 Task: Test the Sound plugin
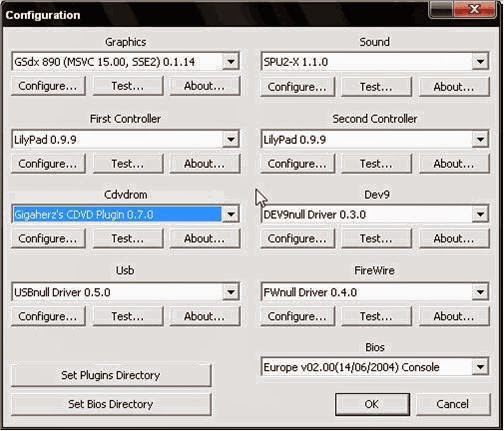376,87
